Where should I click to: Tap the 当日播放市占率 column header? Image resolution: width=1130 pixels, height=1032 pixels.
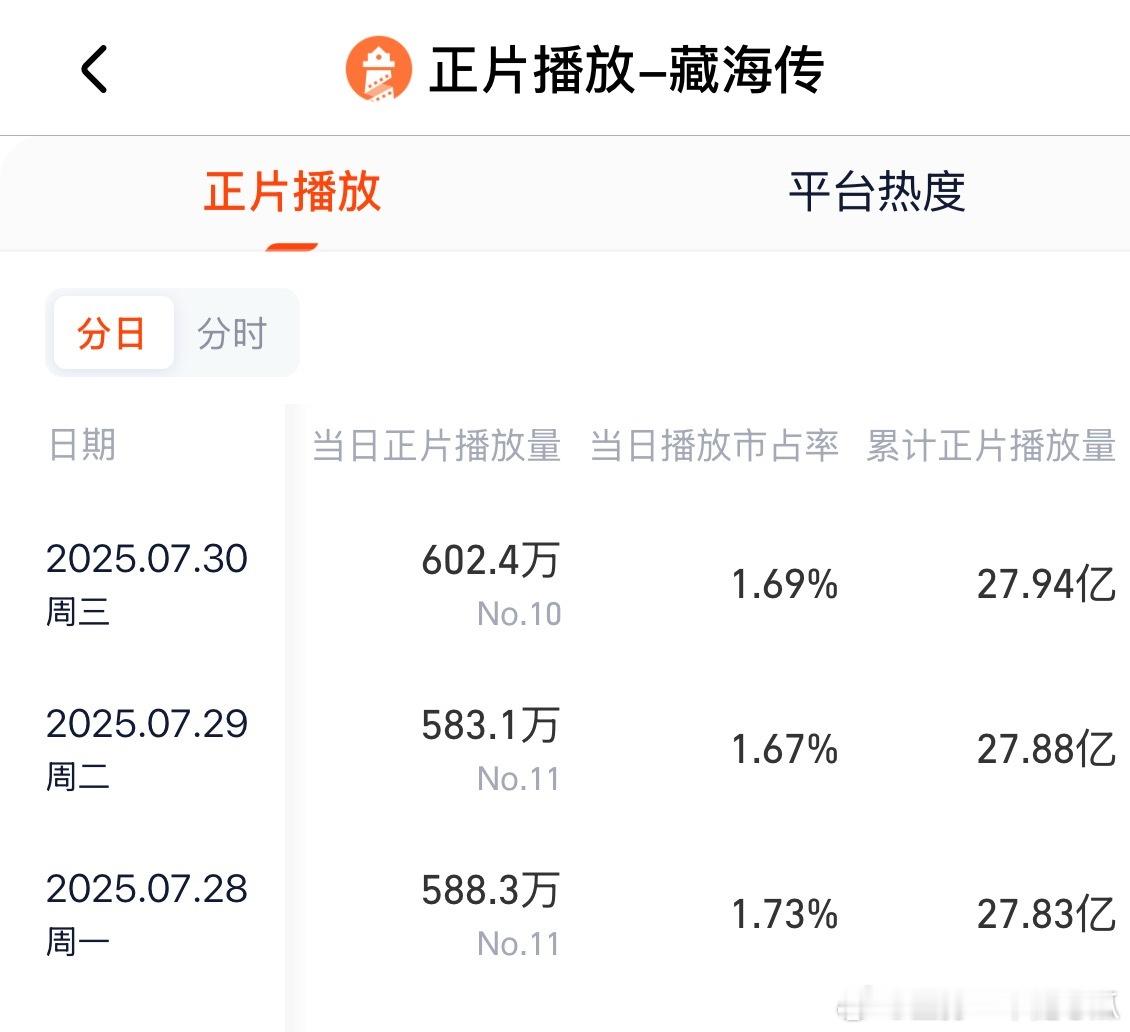click(x=714, y=445)
